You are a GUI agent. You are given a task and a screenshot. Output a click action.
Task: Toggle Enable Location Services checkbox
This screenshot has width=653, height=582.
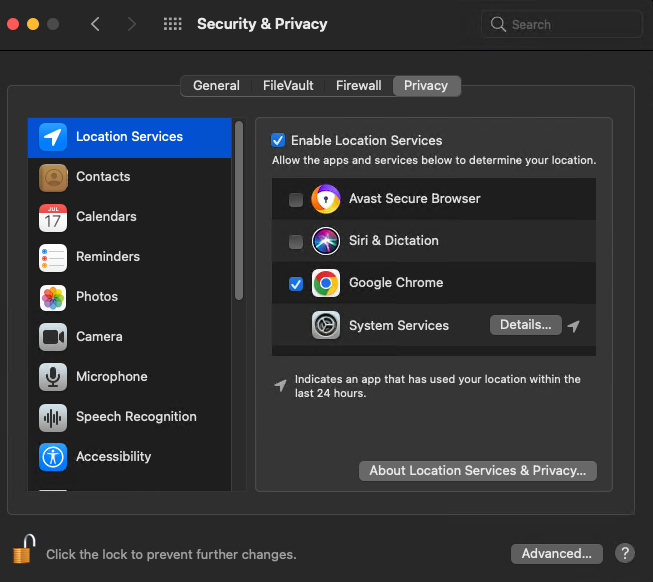click(x=278, y=140)
